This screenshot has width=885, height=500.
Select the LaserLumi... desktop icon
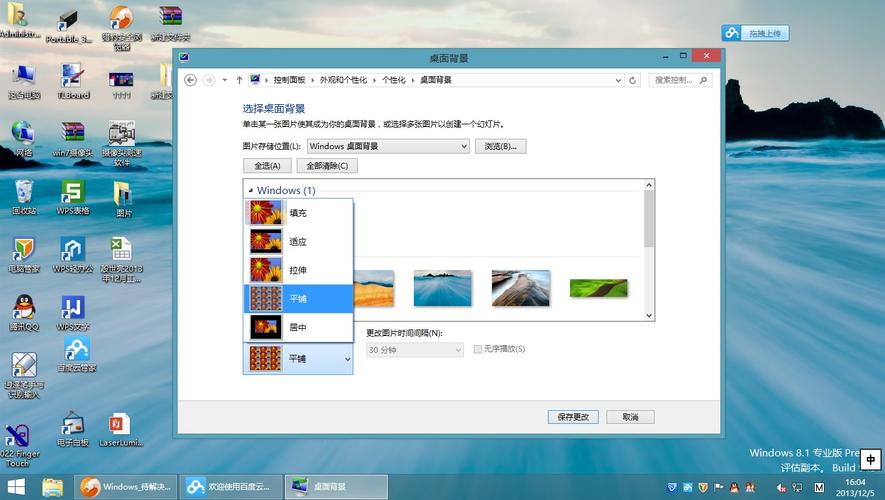click(121, 429)
